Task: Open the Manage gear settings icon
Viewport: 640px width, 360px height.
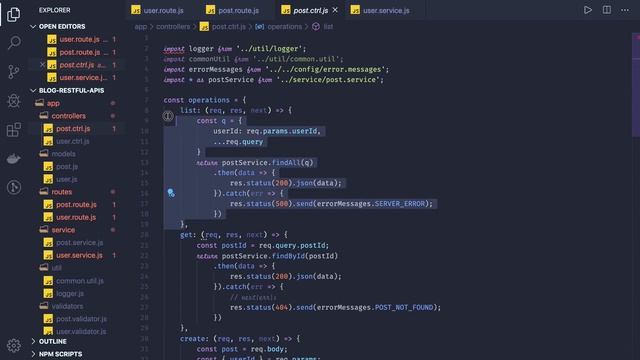Action: [x=13, y=345]
